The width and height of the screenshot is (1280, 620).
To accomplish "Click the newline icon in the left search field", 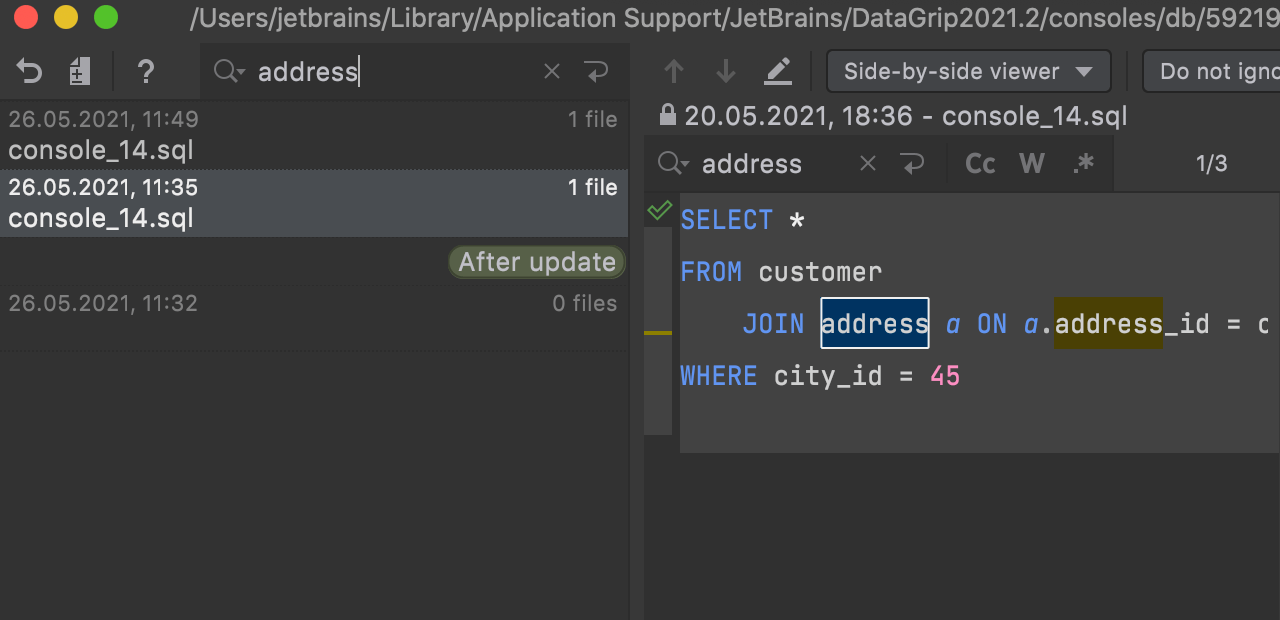I will coord(596,72).
